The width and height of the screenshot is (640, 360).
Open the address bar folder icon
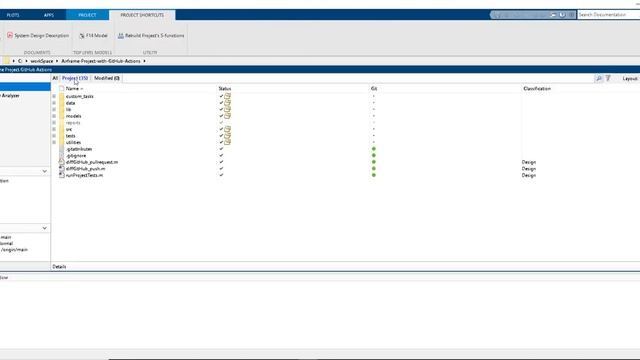coord(6,61)
